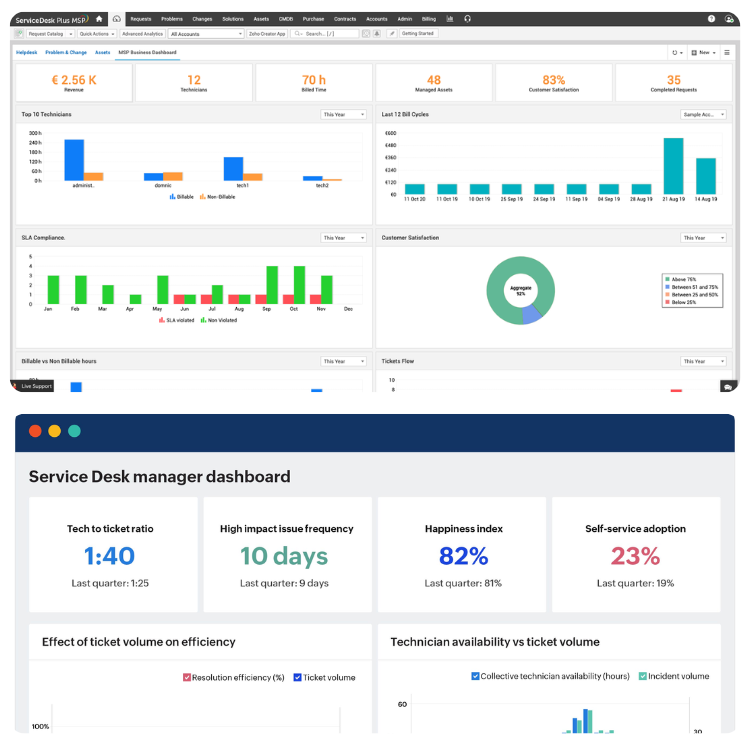
Task: Click the Getting Started button
Action: coord(417,33)
